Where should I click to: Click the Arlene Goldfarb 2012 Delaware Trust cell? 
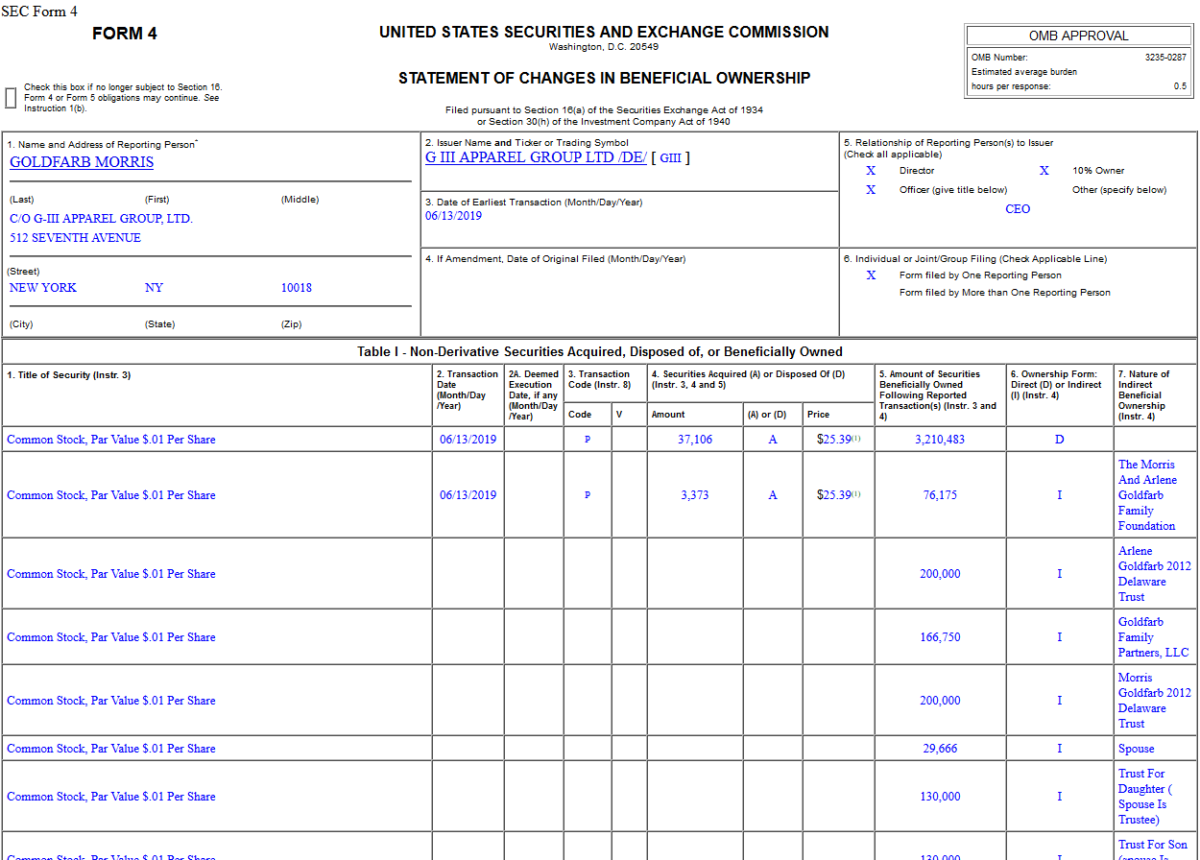click(x=1154, y=574)
